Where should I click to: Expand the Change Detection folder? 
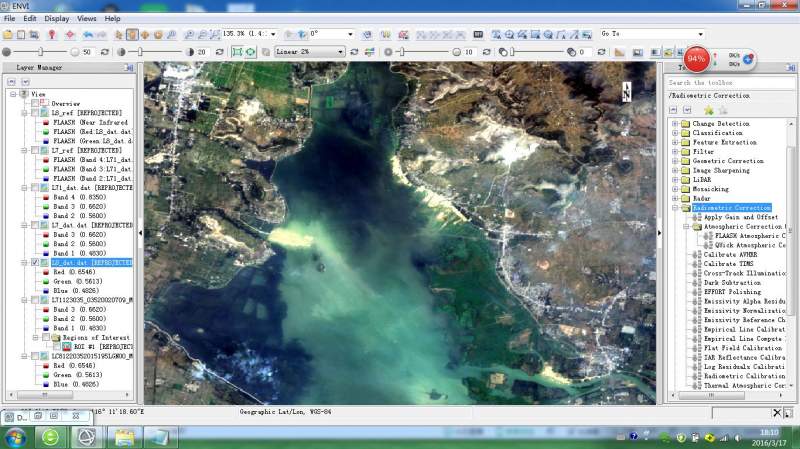(675, 123)
